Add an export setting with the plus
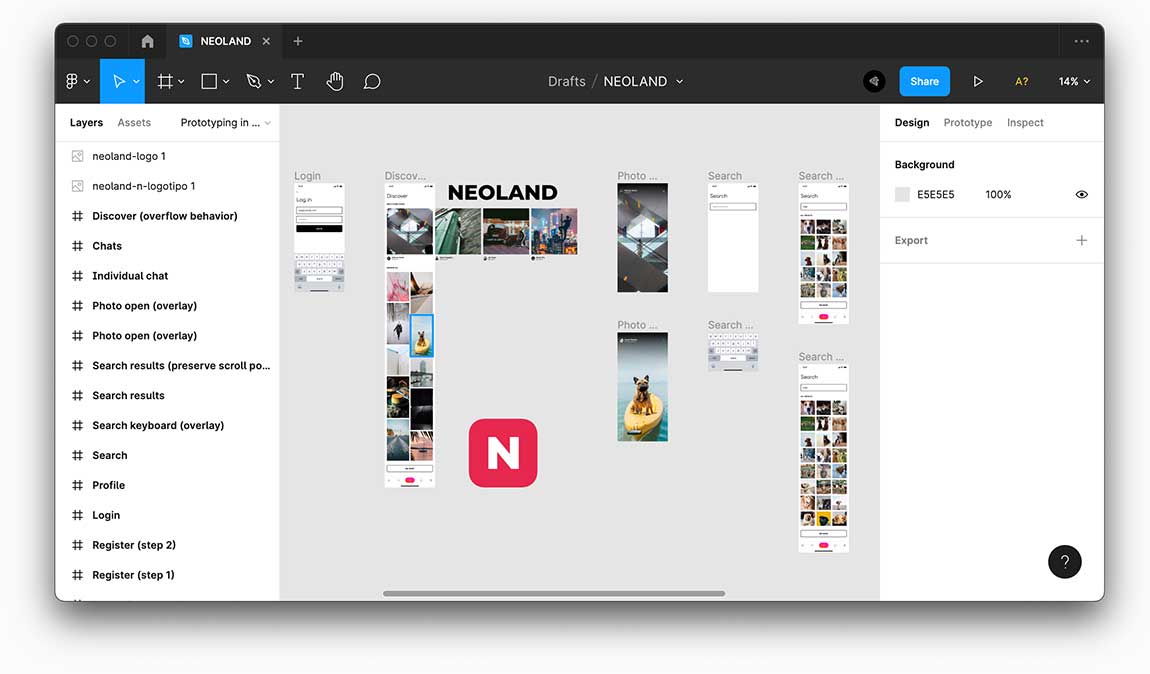1150x674 pixels. [x=1081, y=240]
